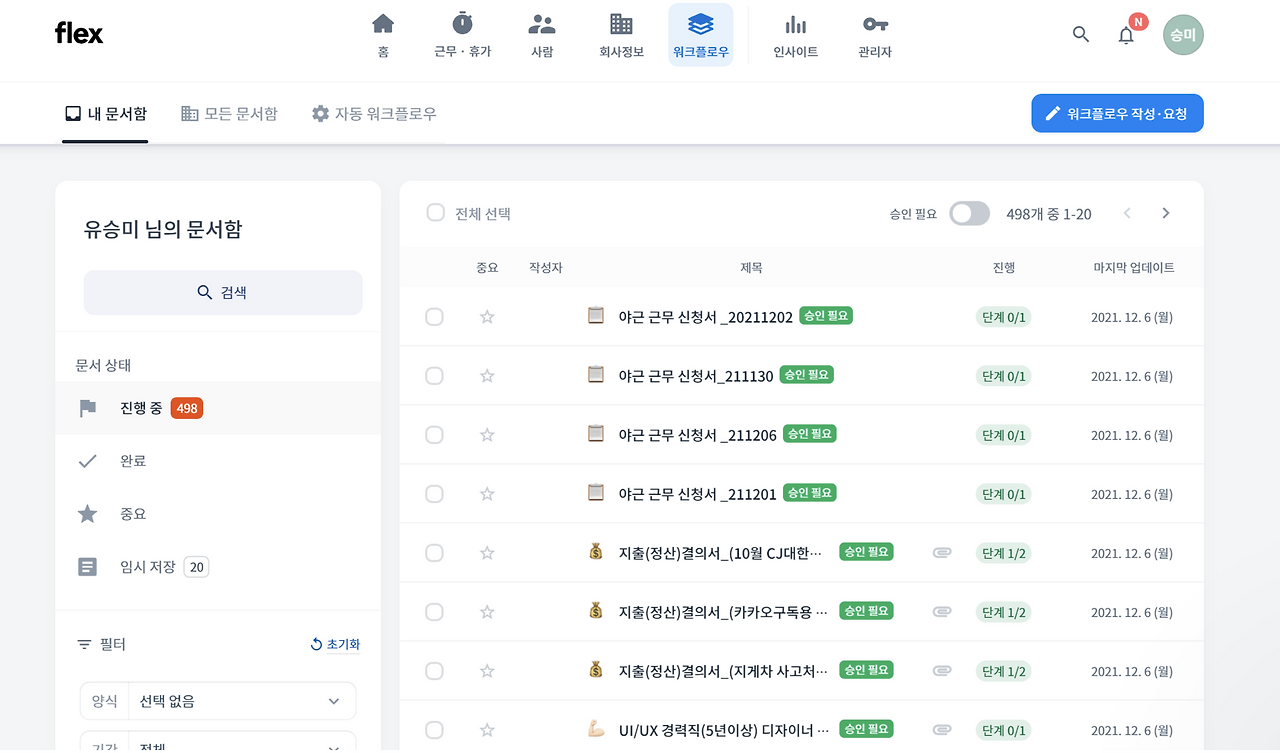This screenshot has height=753, width=1280.
Task: Switch to 모든 문서함 tab
Action: tap(229, 113)
